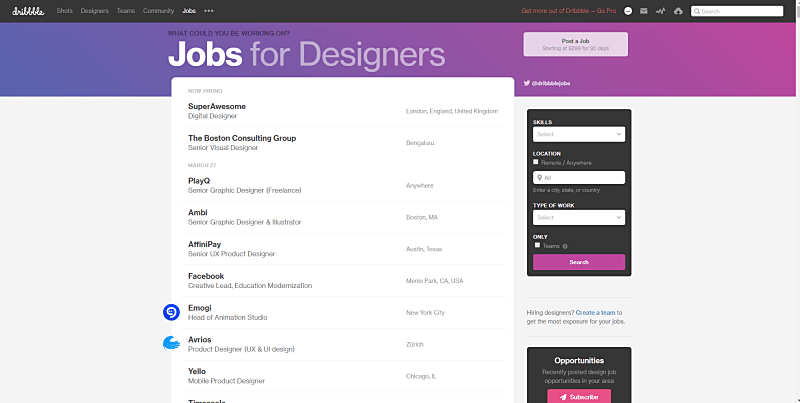Viewport: 800px width, 403px height.
Task: Open the SuperAwesome Digital Designer job
Action: coord(343,111)
